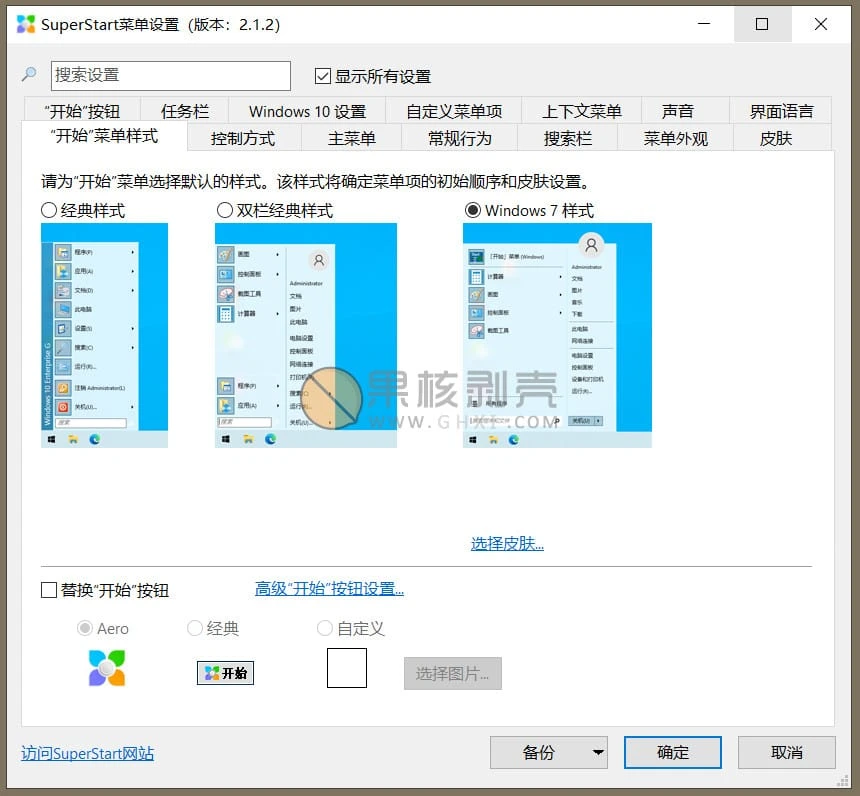Choose the Aero radio button
This screenshot has width=860, height=796.
tap(84, 628)
